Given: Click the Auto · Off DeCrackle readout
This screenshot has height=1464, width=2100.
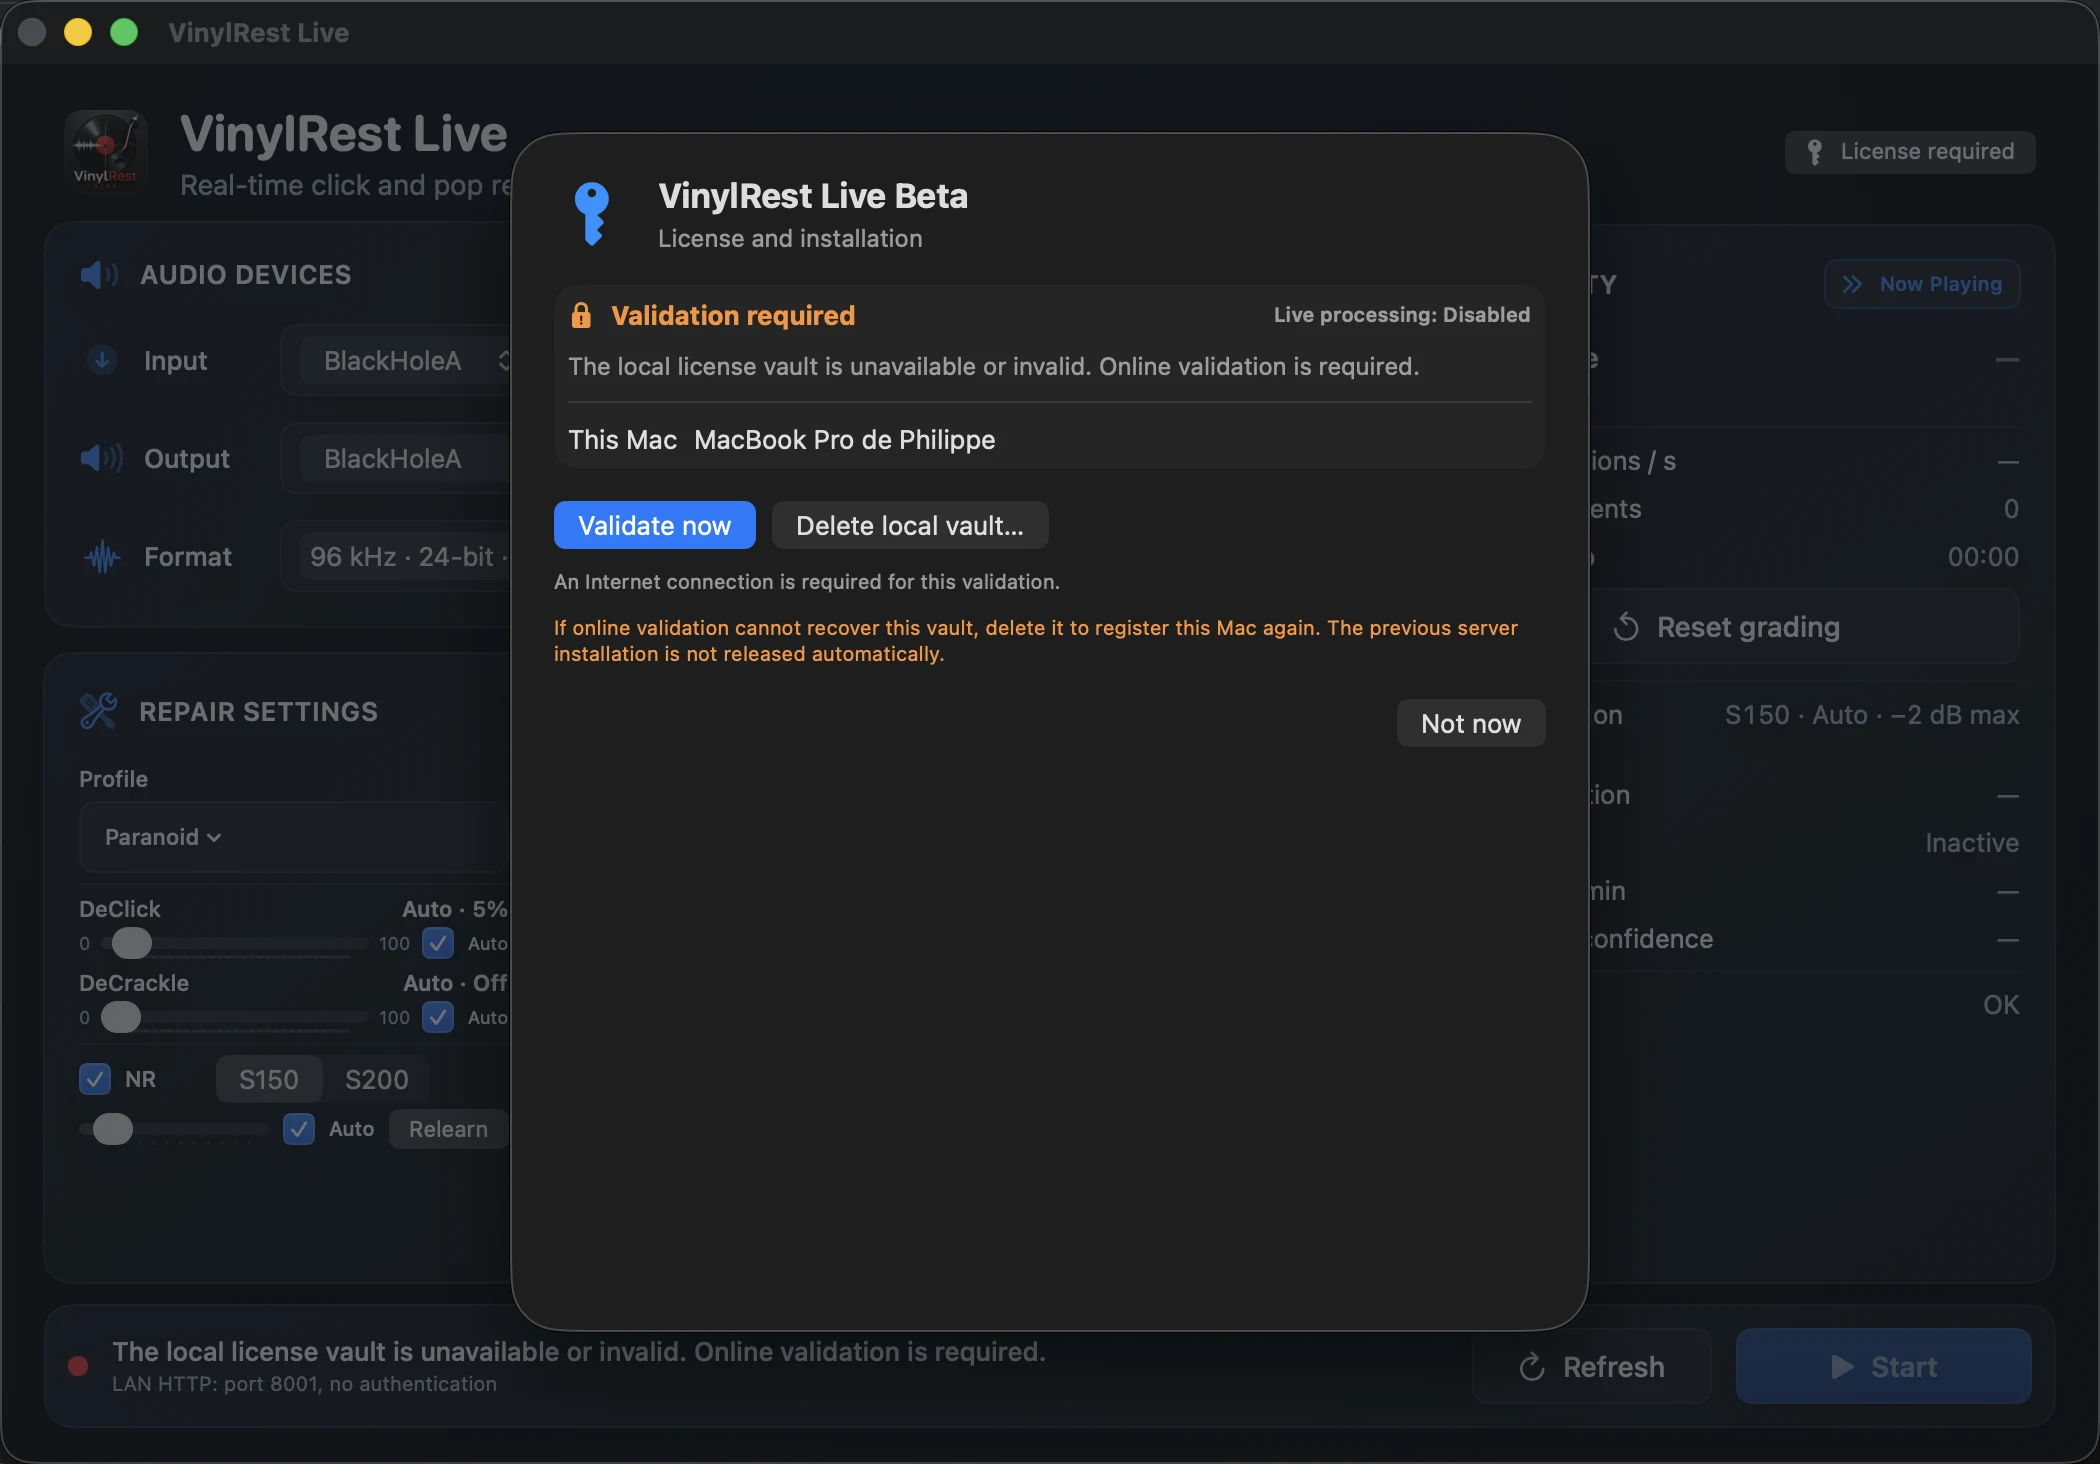Looking at the screenshot, I should point(455,983).
